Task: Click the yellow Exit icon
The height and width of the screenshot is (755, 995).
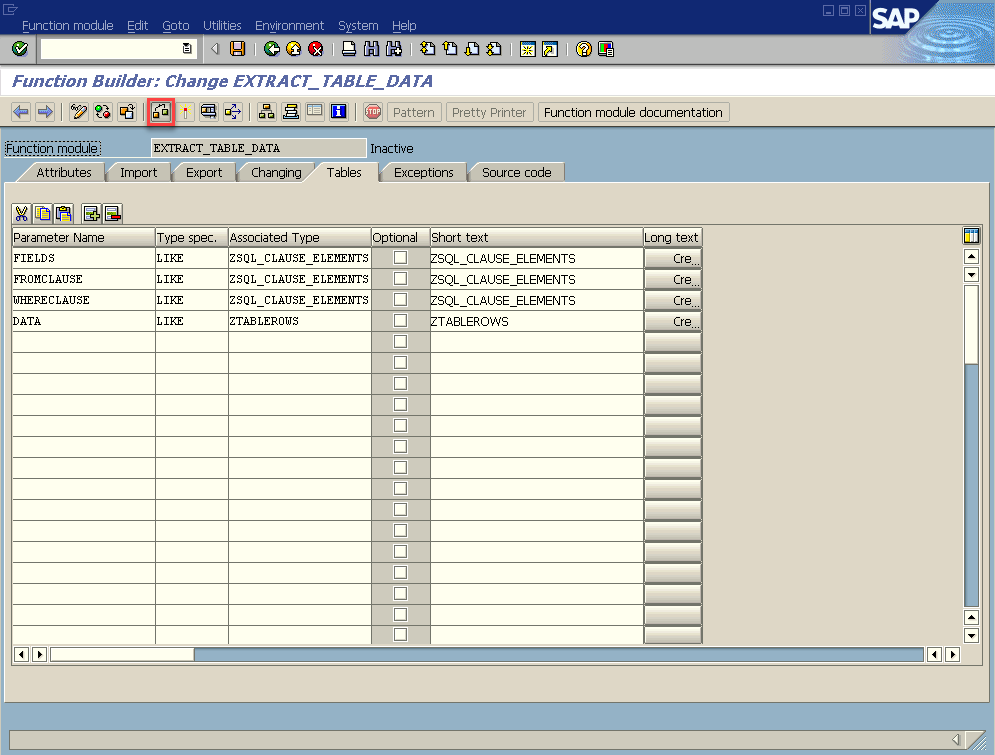Action: (x=293, y=49)
